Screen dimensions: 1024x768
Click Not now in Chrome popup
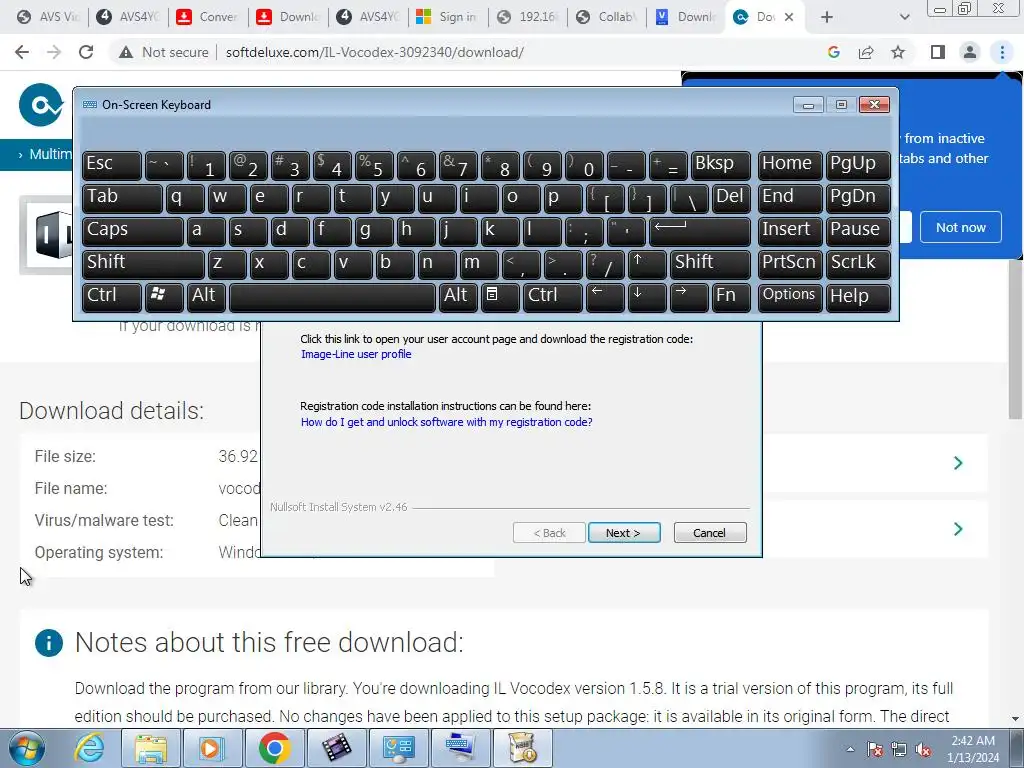click(x=961, y=227)
